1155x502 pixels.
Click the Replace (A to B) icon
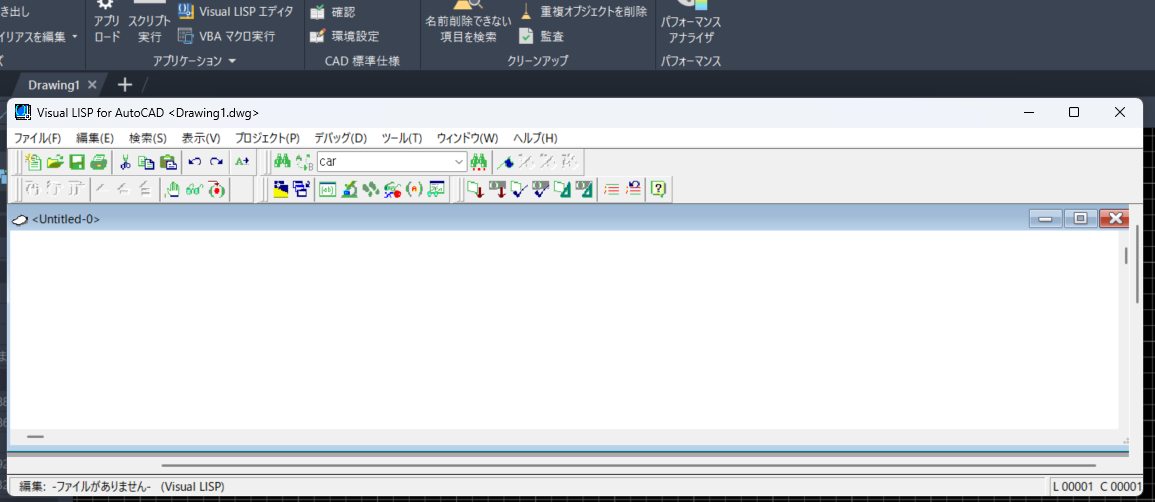[x=303, y=161]
